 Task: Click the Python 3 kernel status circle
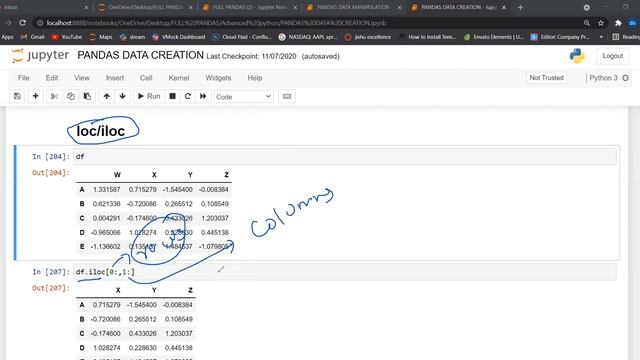click(625, 78)
